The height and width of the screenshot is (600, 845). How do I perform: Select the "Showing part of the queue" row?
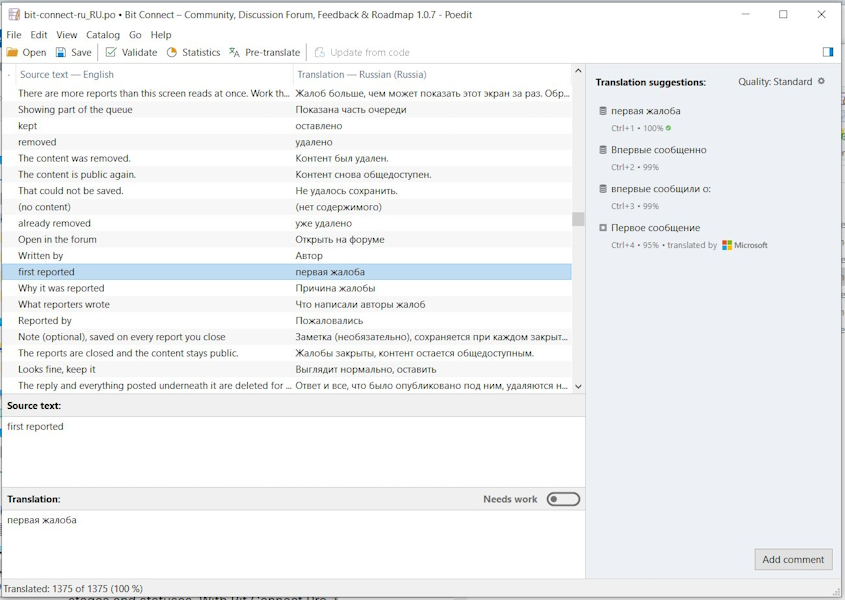click(x=287, y=109)
